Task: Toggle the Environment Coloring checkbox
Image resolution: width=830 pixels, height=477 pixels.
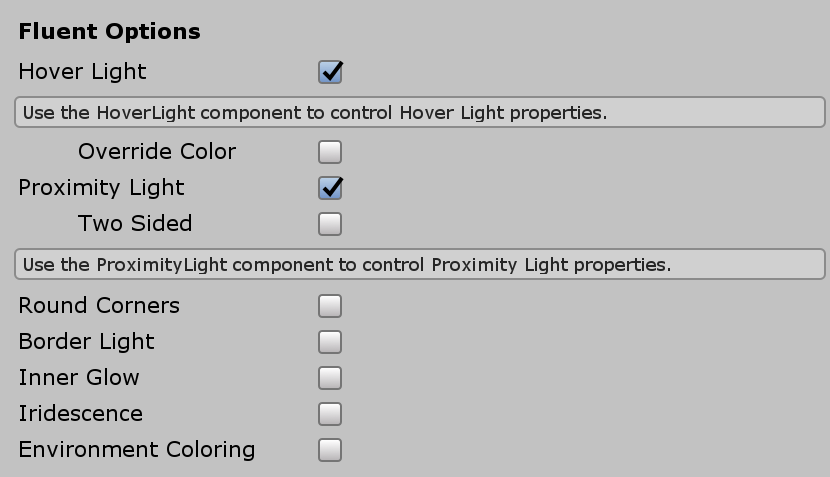Action: point(330,450)
